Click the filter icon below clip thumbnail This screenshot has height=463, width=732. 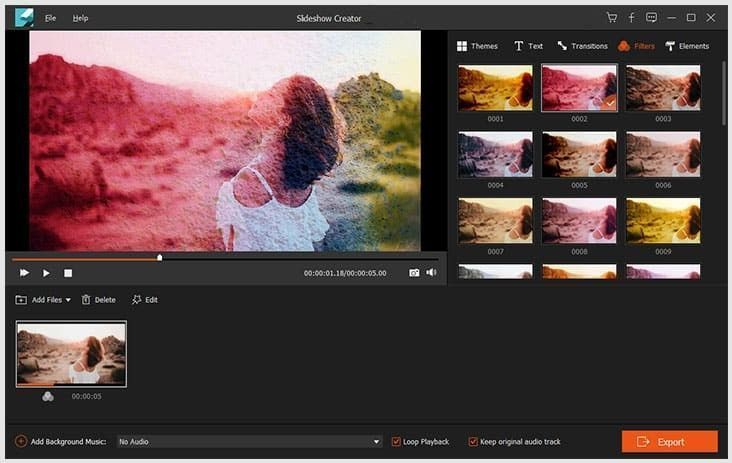click(x=48, y=396)
